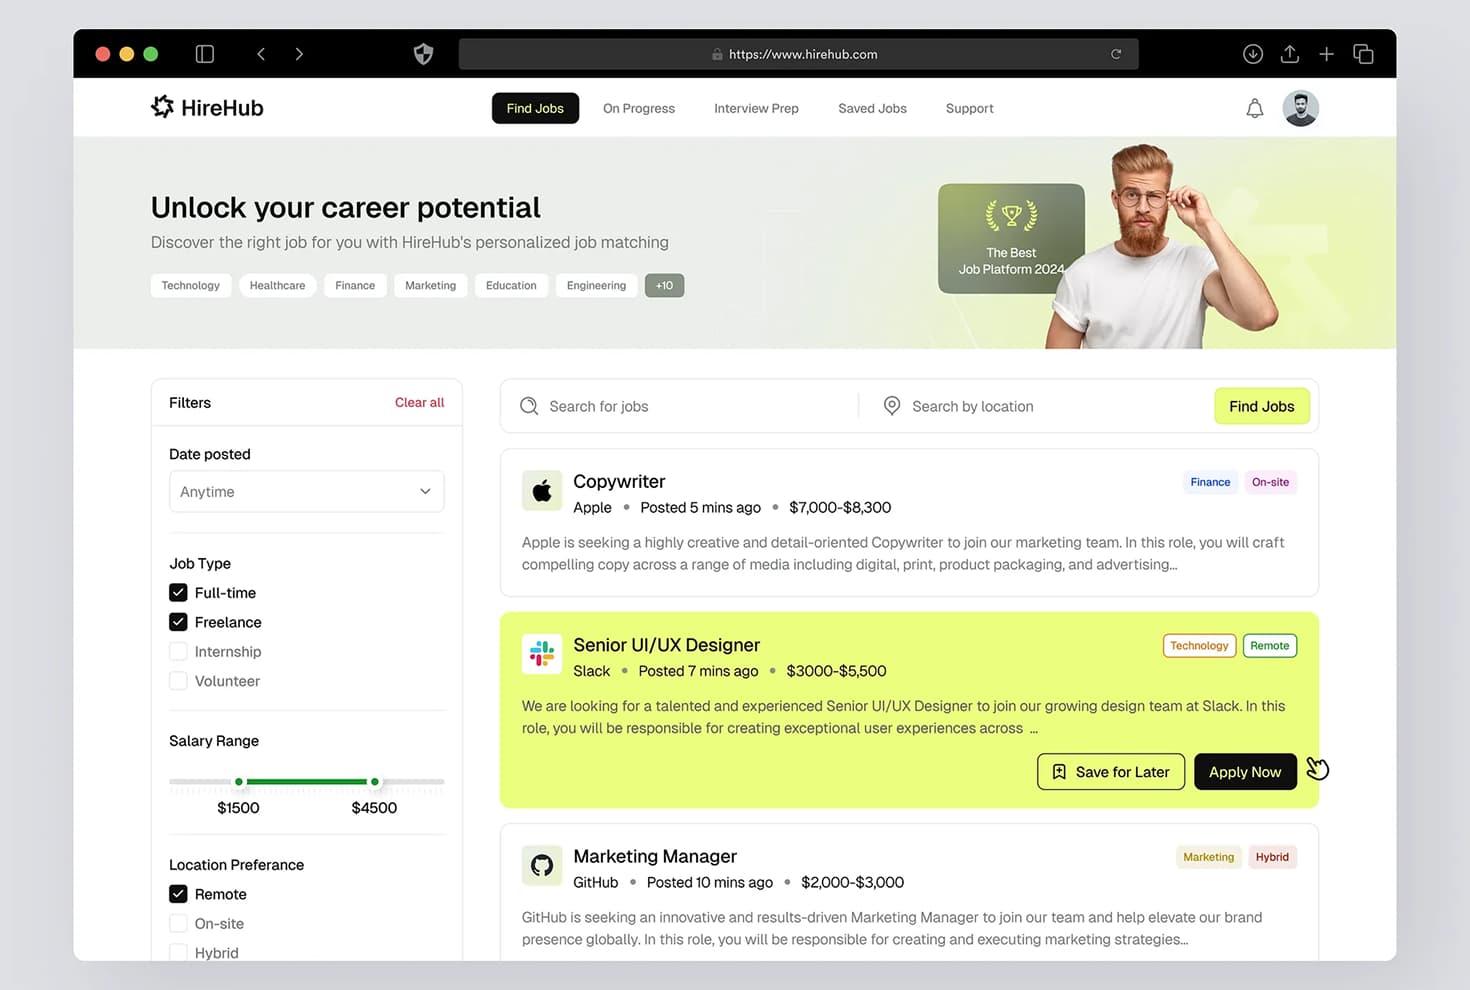1470x990 pixels.
Task: Toggle the browser sidebar panel icon
Action: [x=205, y=54]
